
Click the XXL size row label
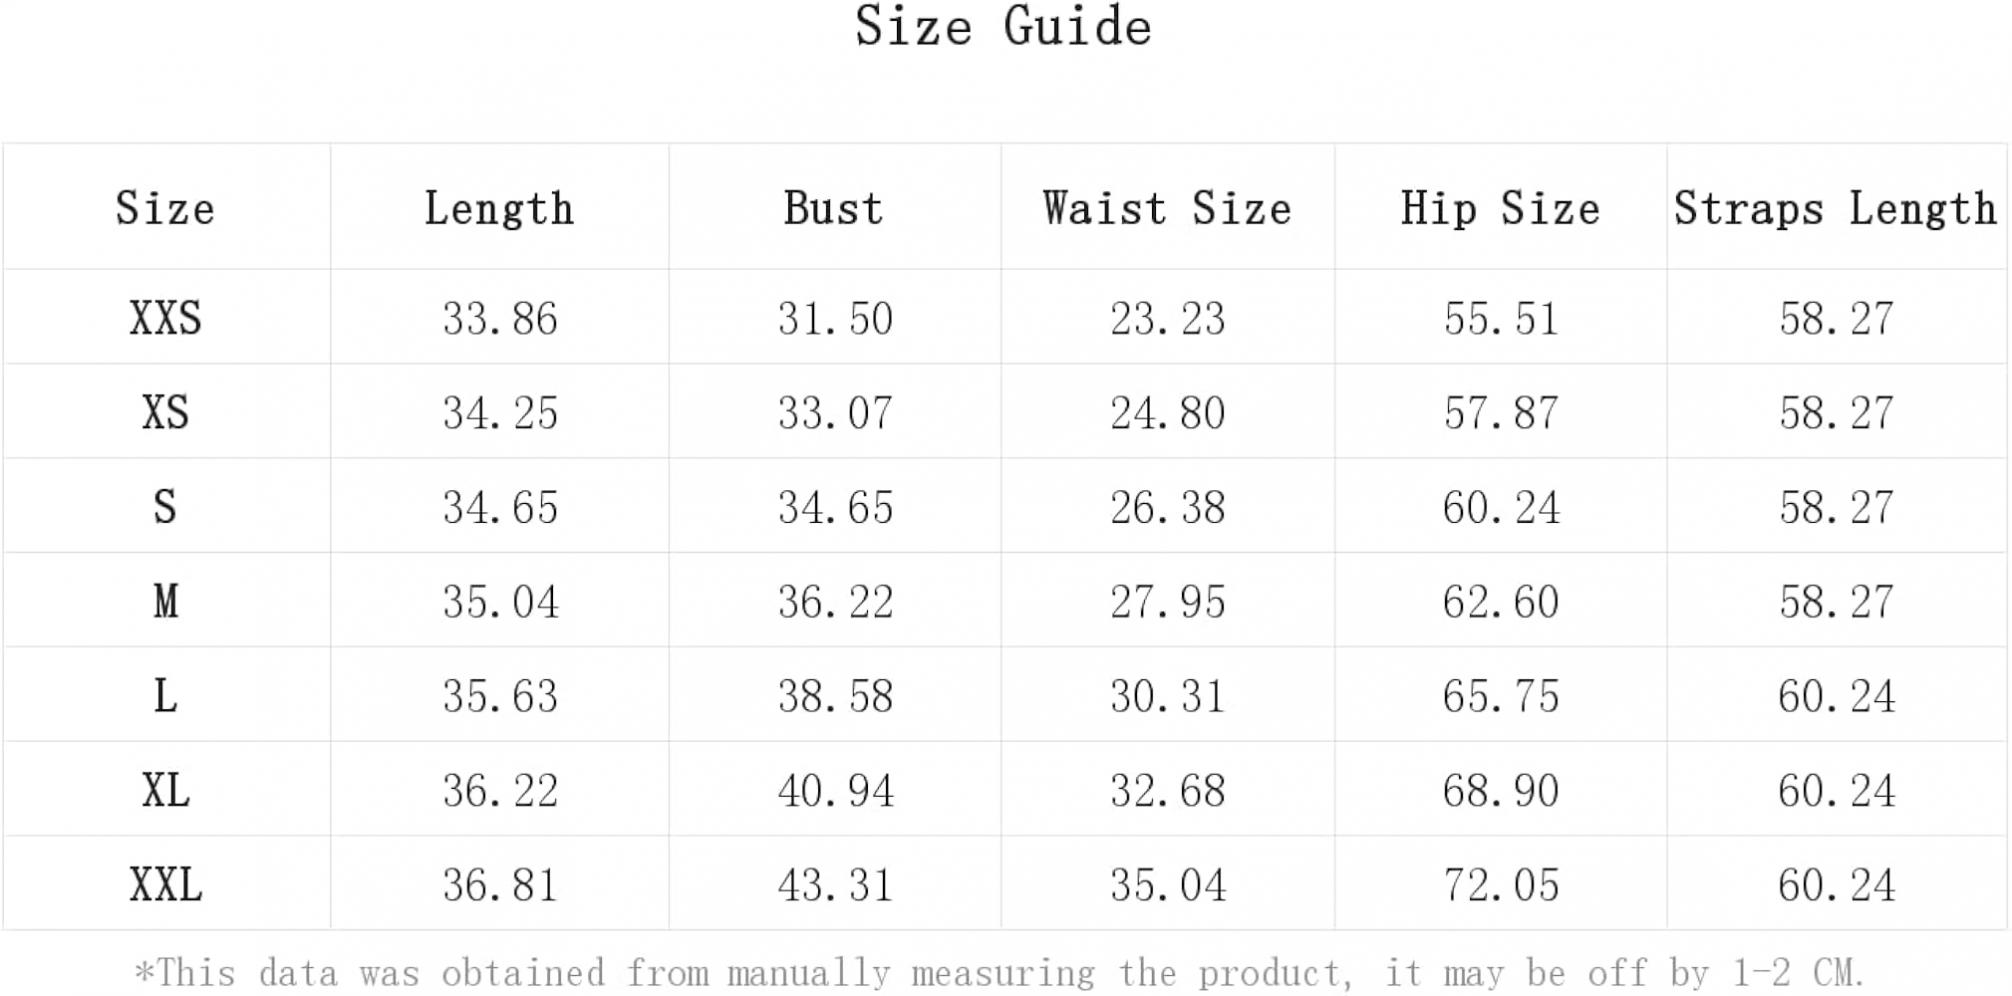pyautogui.click(x=166, y=884)
